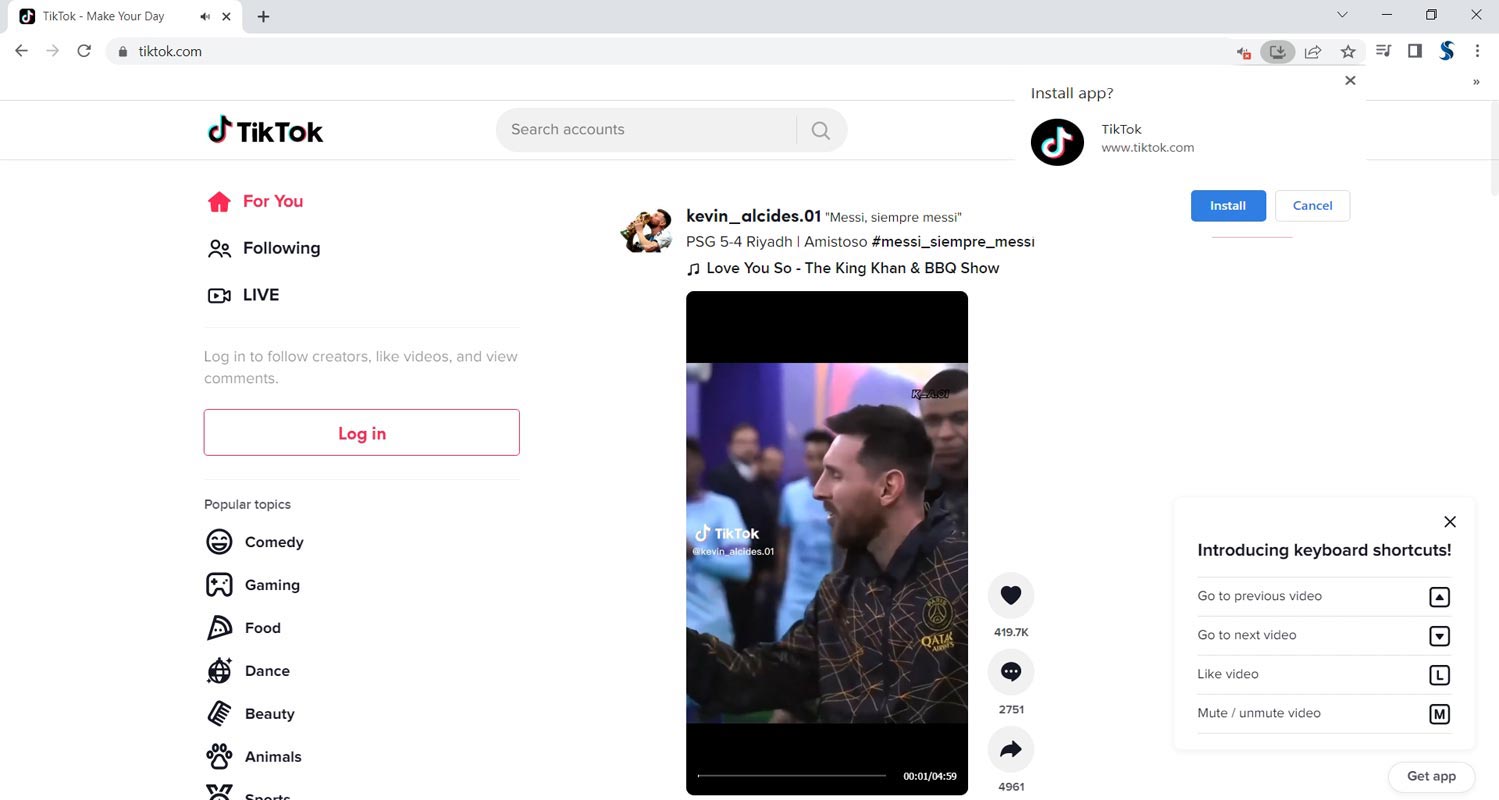The image size is (1499, 800).
Task: Click the 4961 shares count
Action: (1011, 786)
